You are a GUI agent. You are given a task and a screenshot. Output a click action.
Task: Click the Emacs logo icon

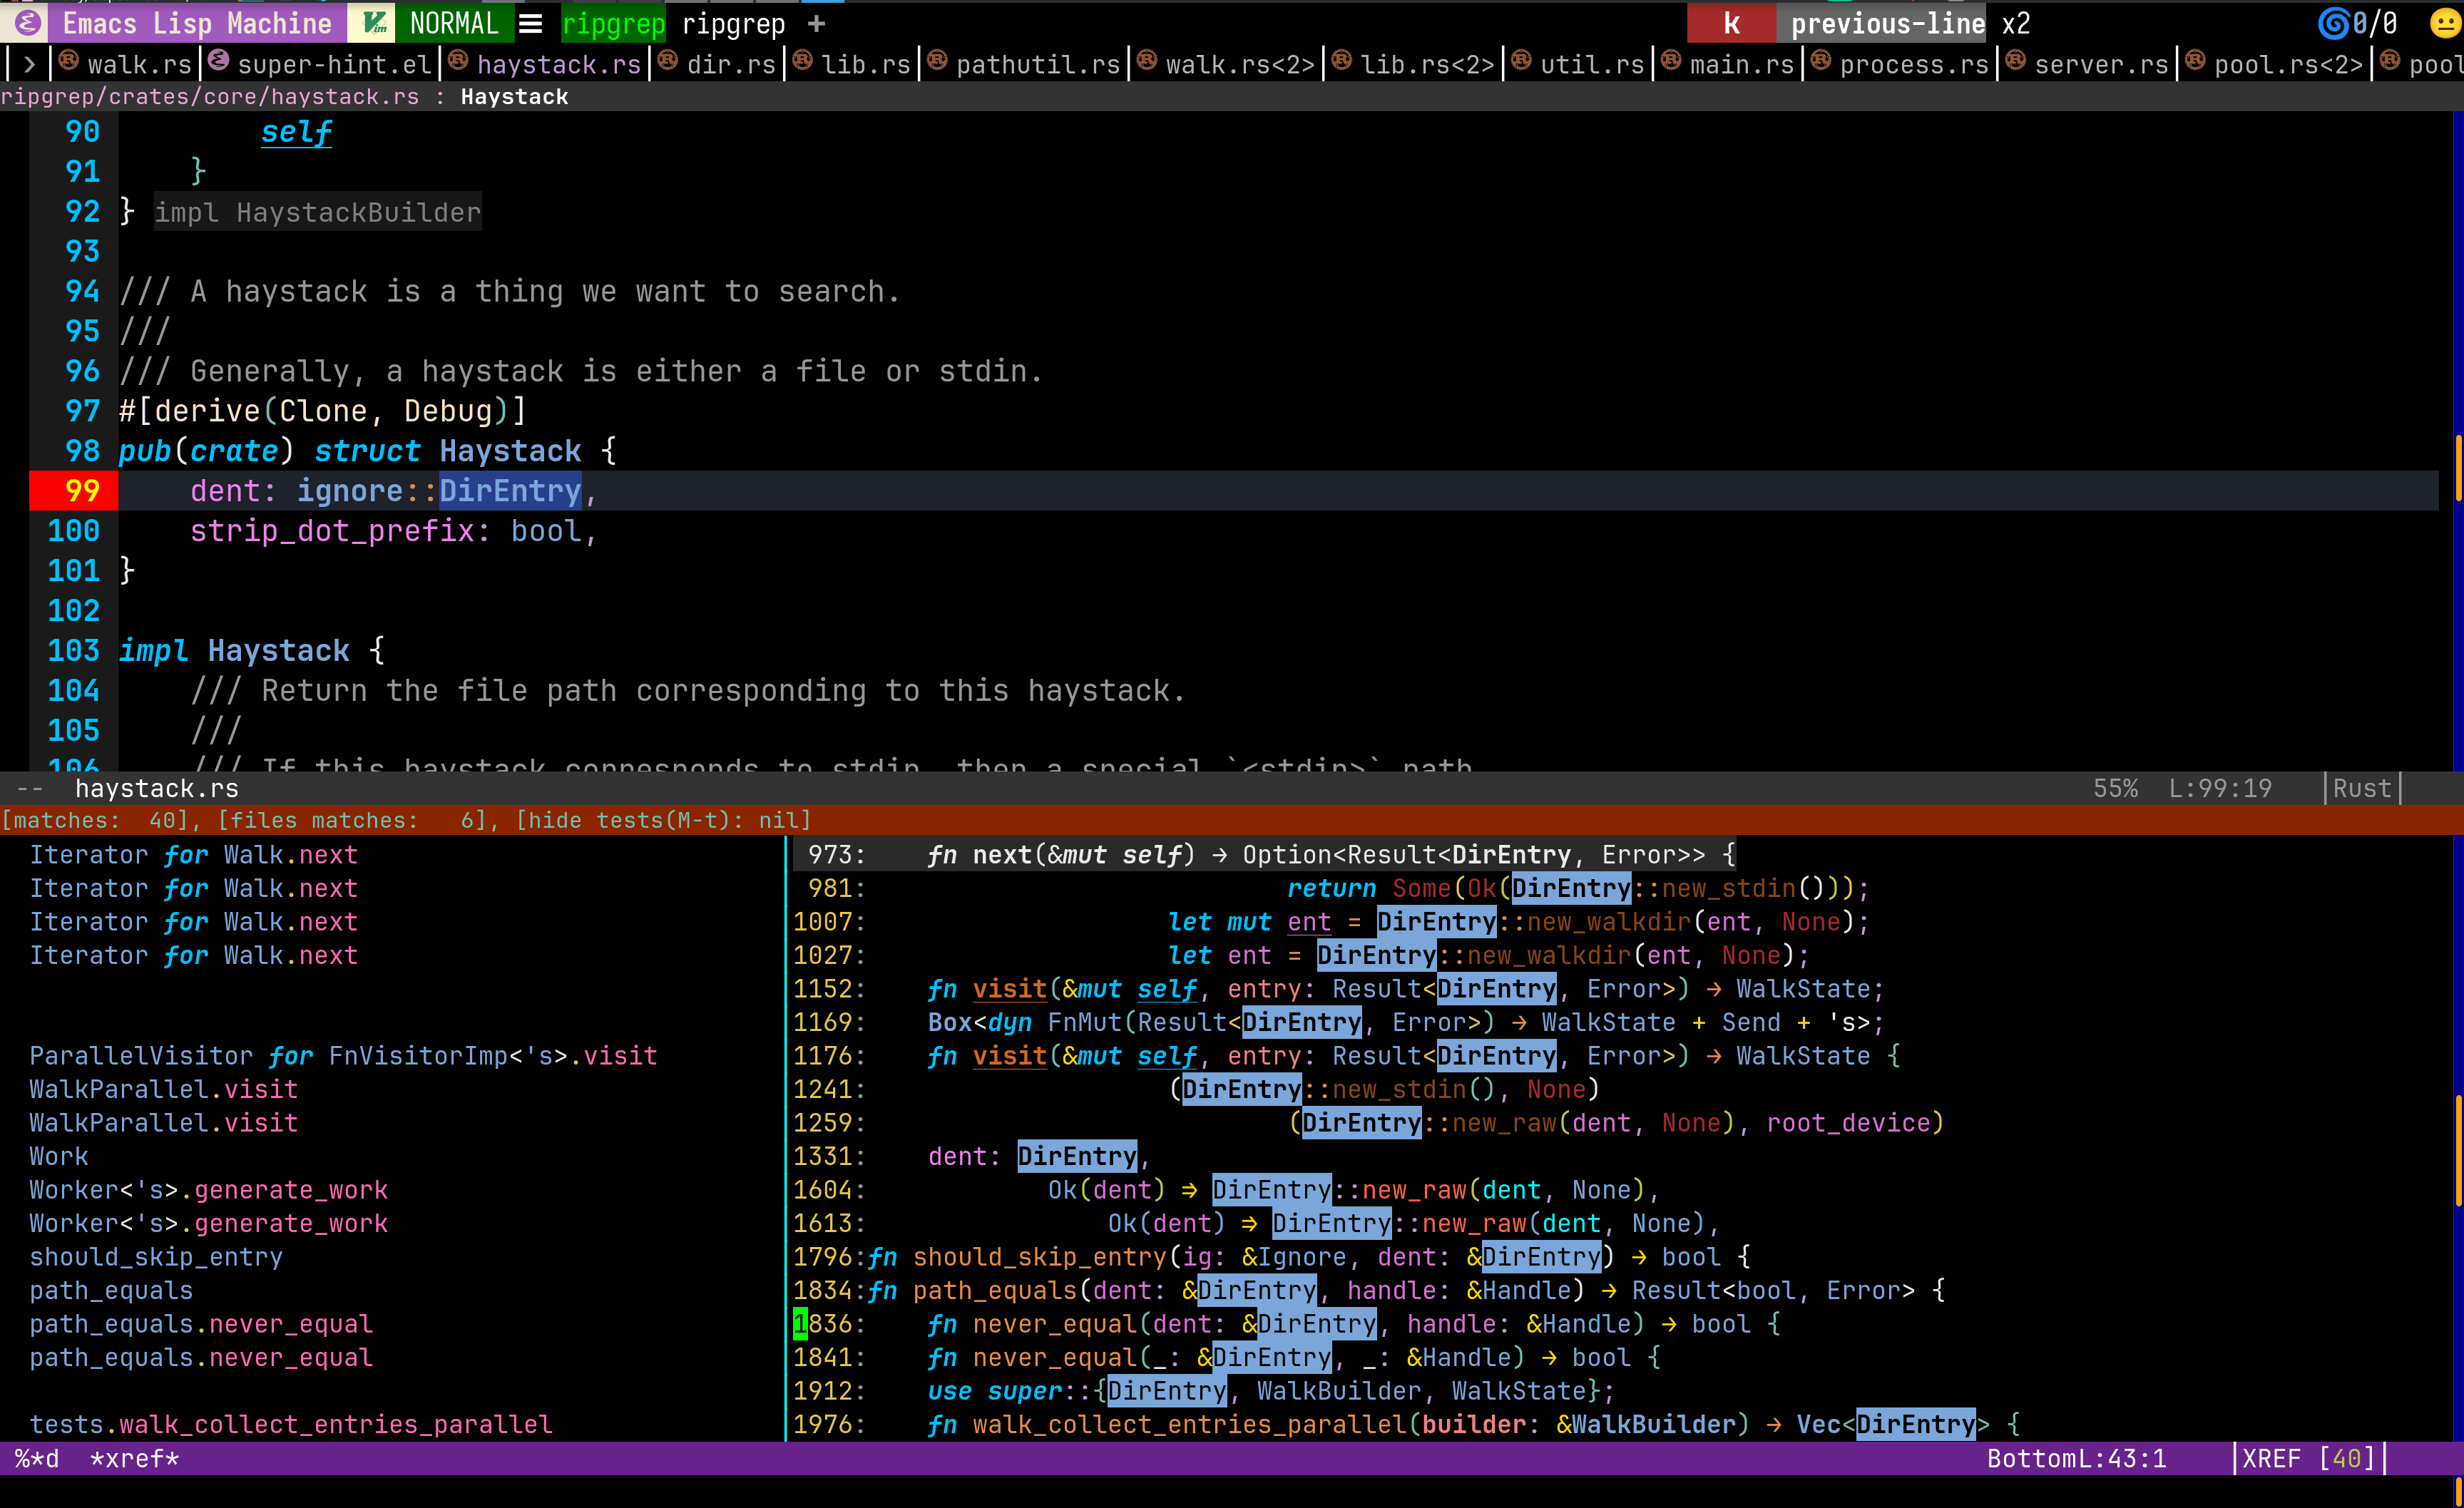(28, 23)
